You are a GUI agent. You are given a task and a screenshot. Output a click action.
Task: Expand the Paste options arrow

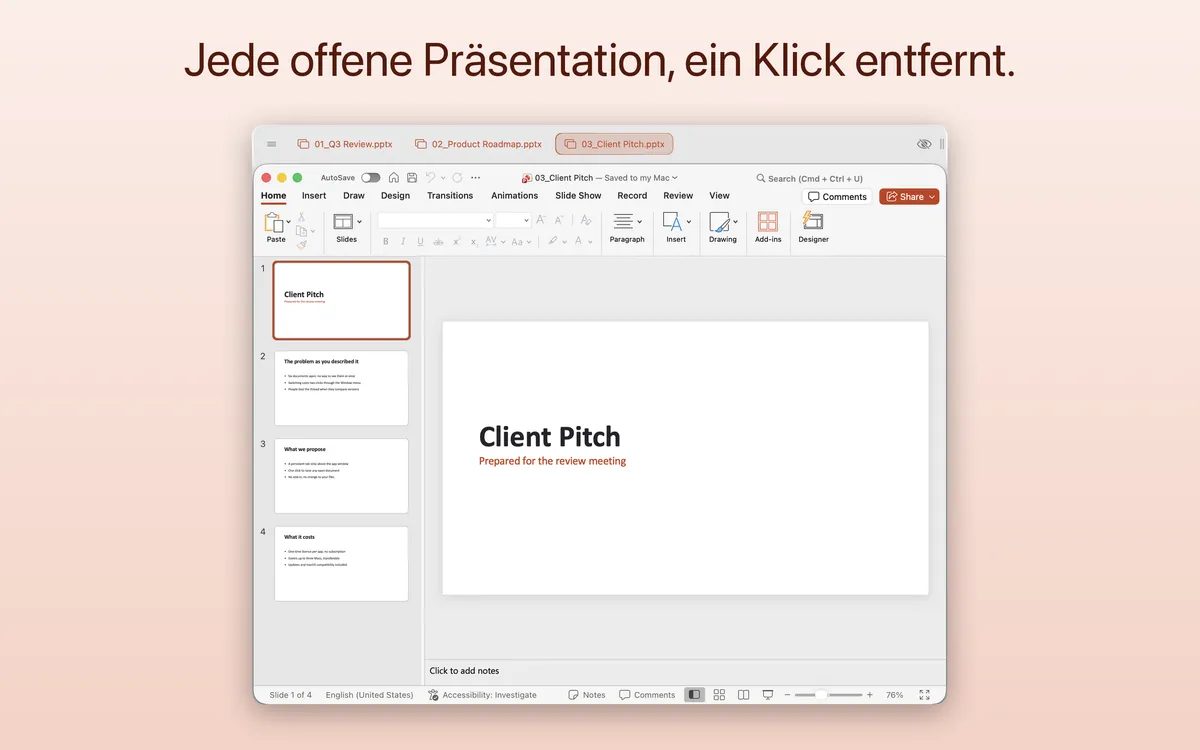point(289,222)
